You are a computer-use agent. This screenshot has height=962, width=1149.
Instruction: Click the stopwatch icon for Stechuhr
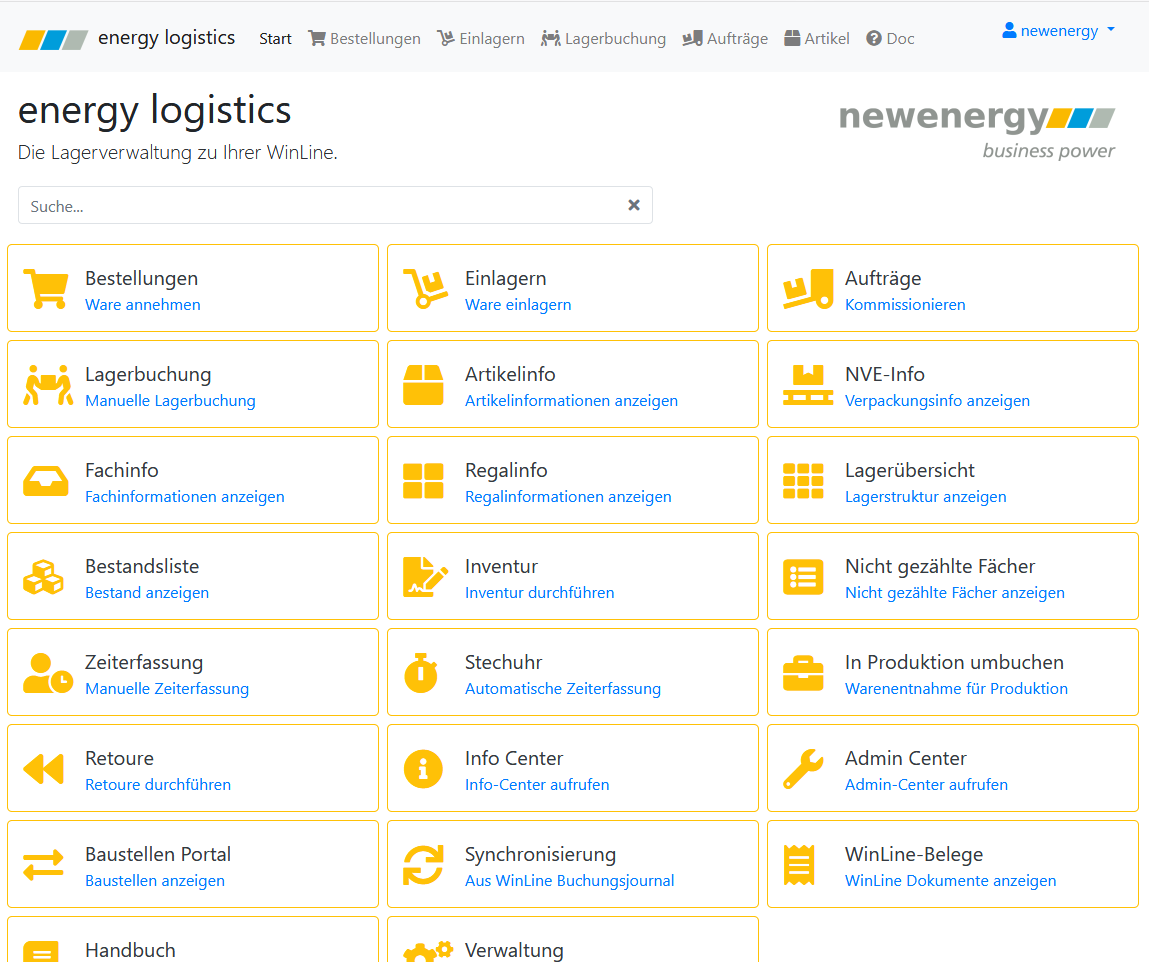click(x=422, y=673)
